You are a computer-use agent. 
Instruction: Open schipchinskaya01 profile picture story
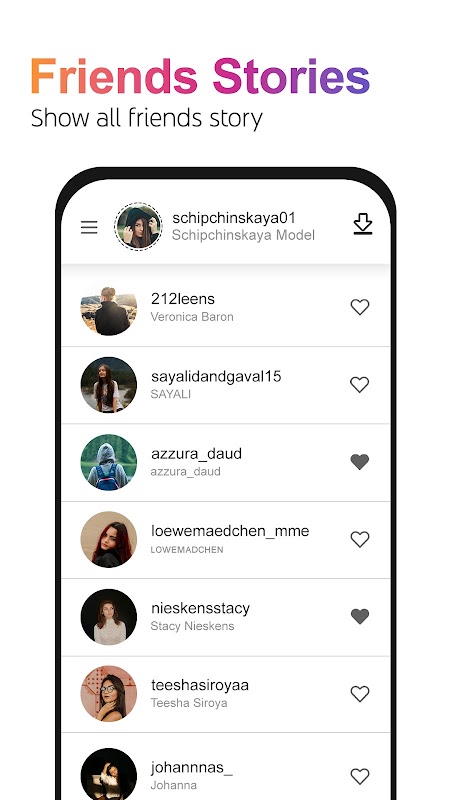click(138, 227)
